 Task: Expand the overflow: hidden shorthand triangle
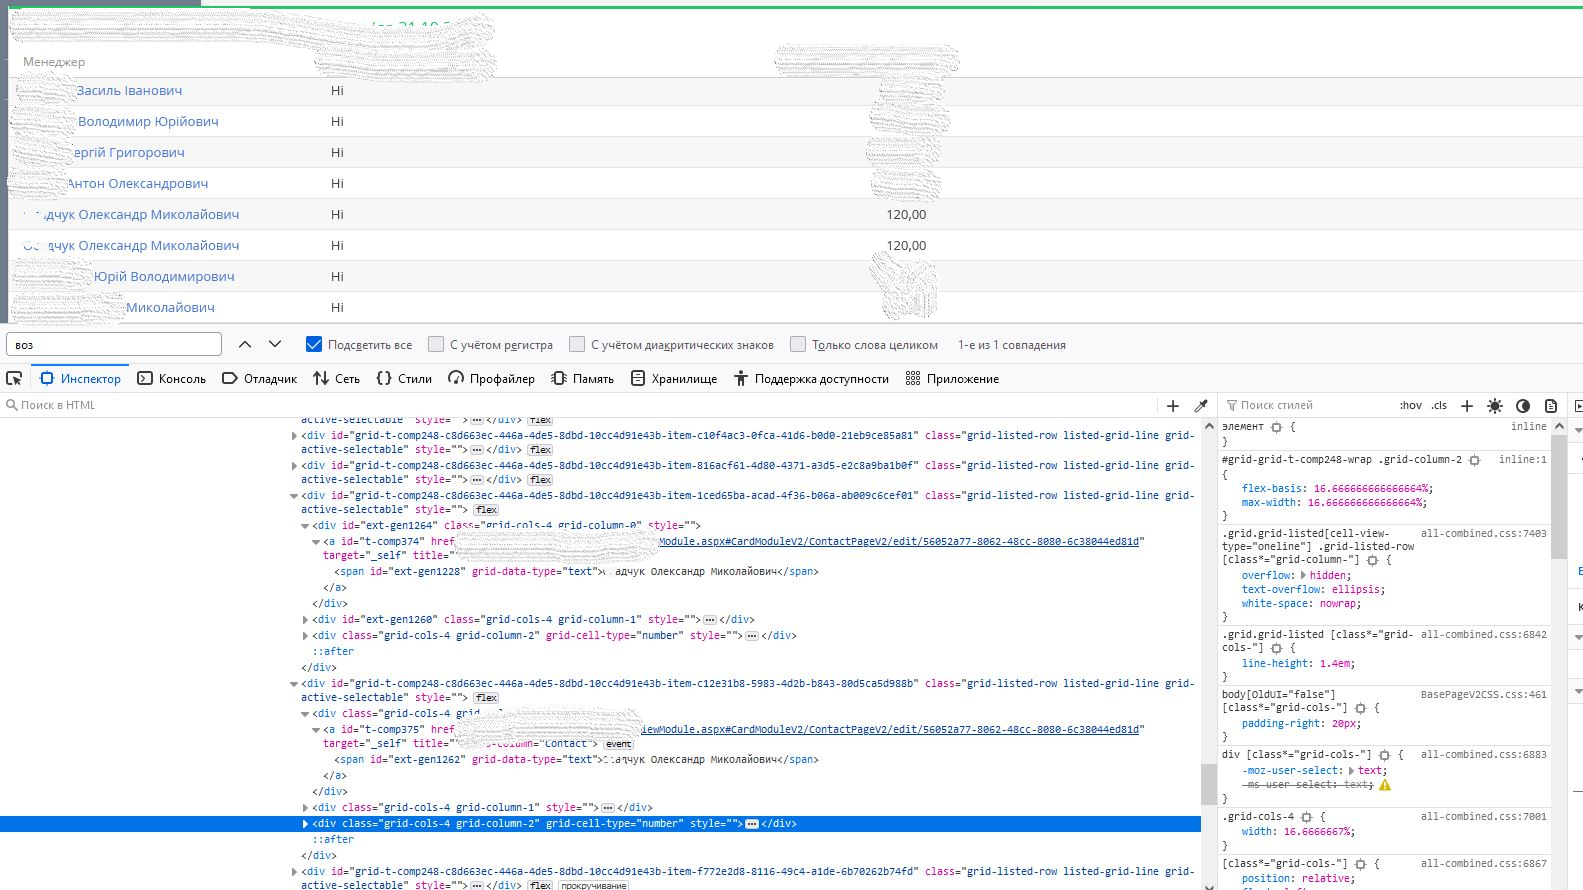tap(1303, 576)
